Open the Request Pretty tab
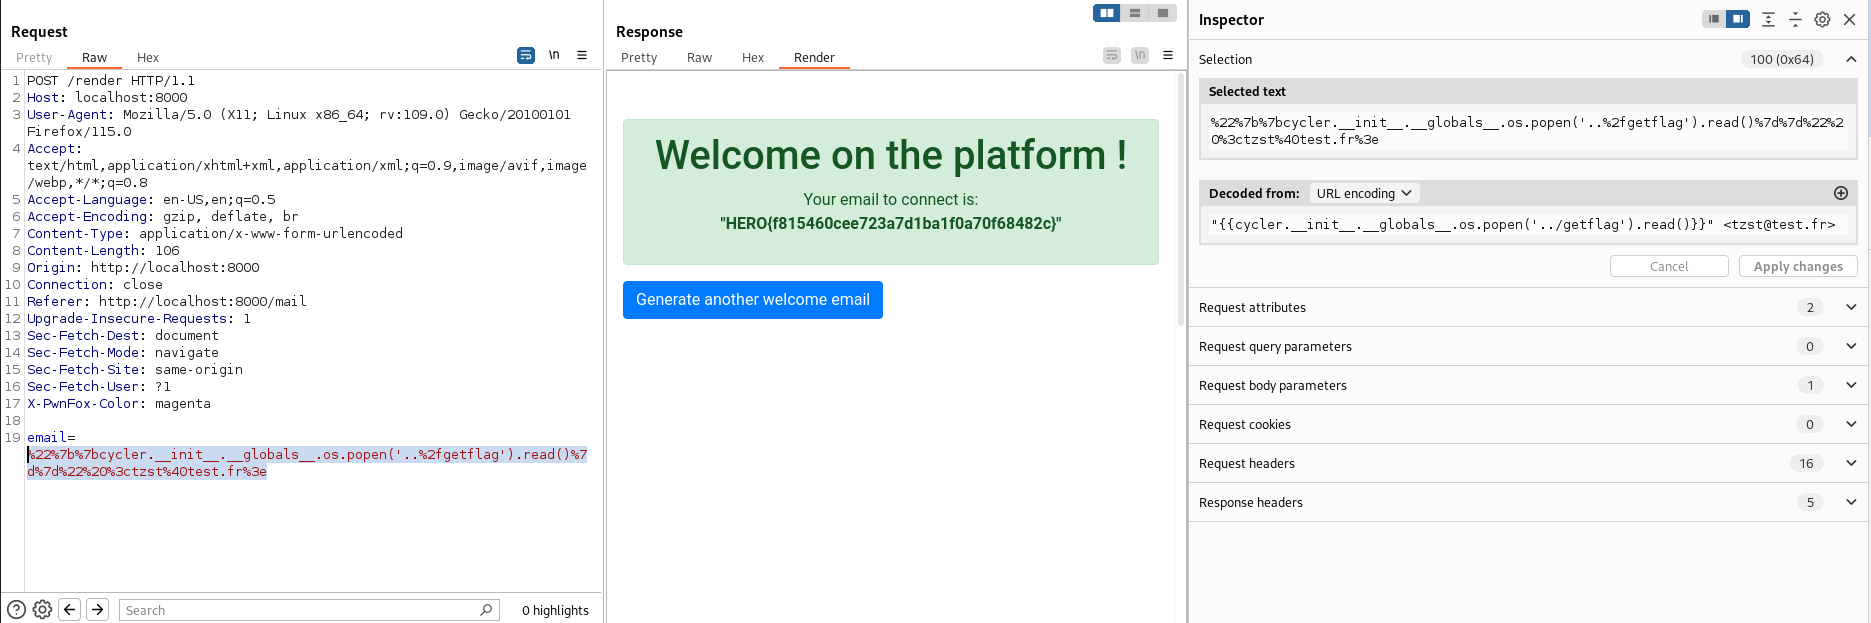The height and width of the screenshot is (623, 1871). (x=34, y=58)
